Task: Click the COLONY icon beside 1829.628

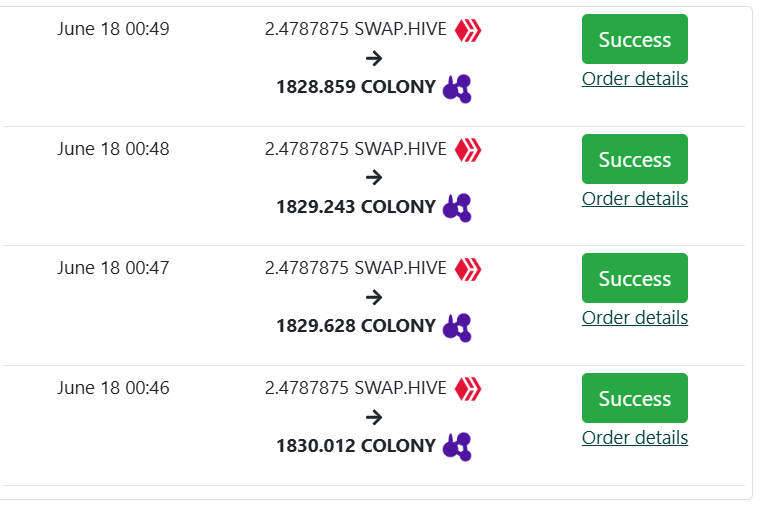Action: tap(457, 328)
